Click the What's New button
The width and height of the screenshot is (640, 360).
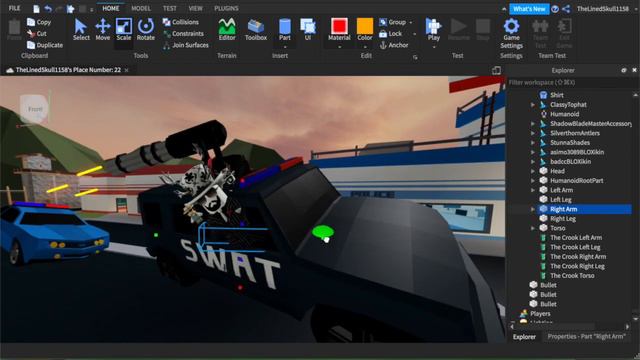[529, 9]
